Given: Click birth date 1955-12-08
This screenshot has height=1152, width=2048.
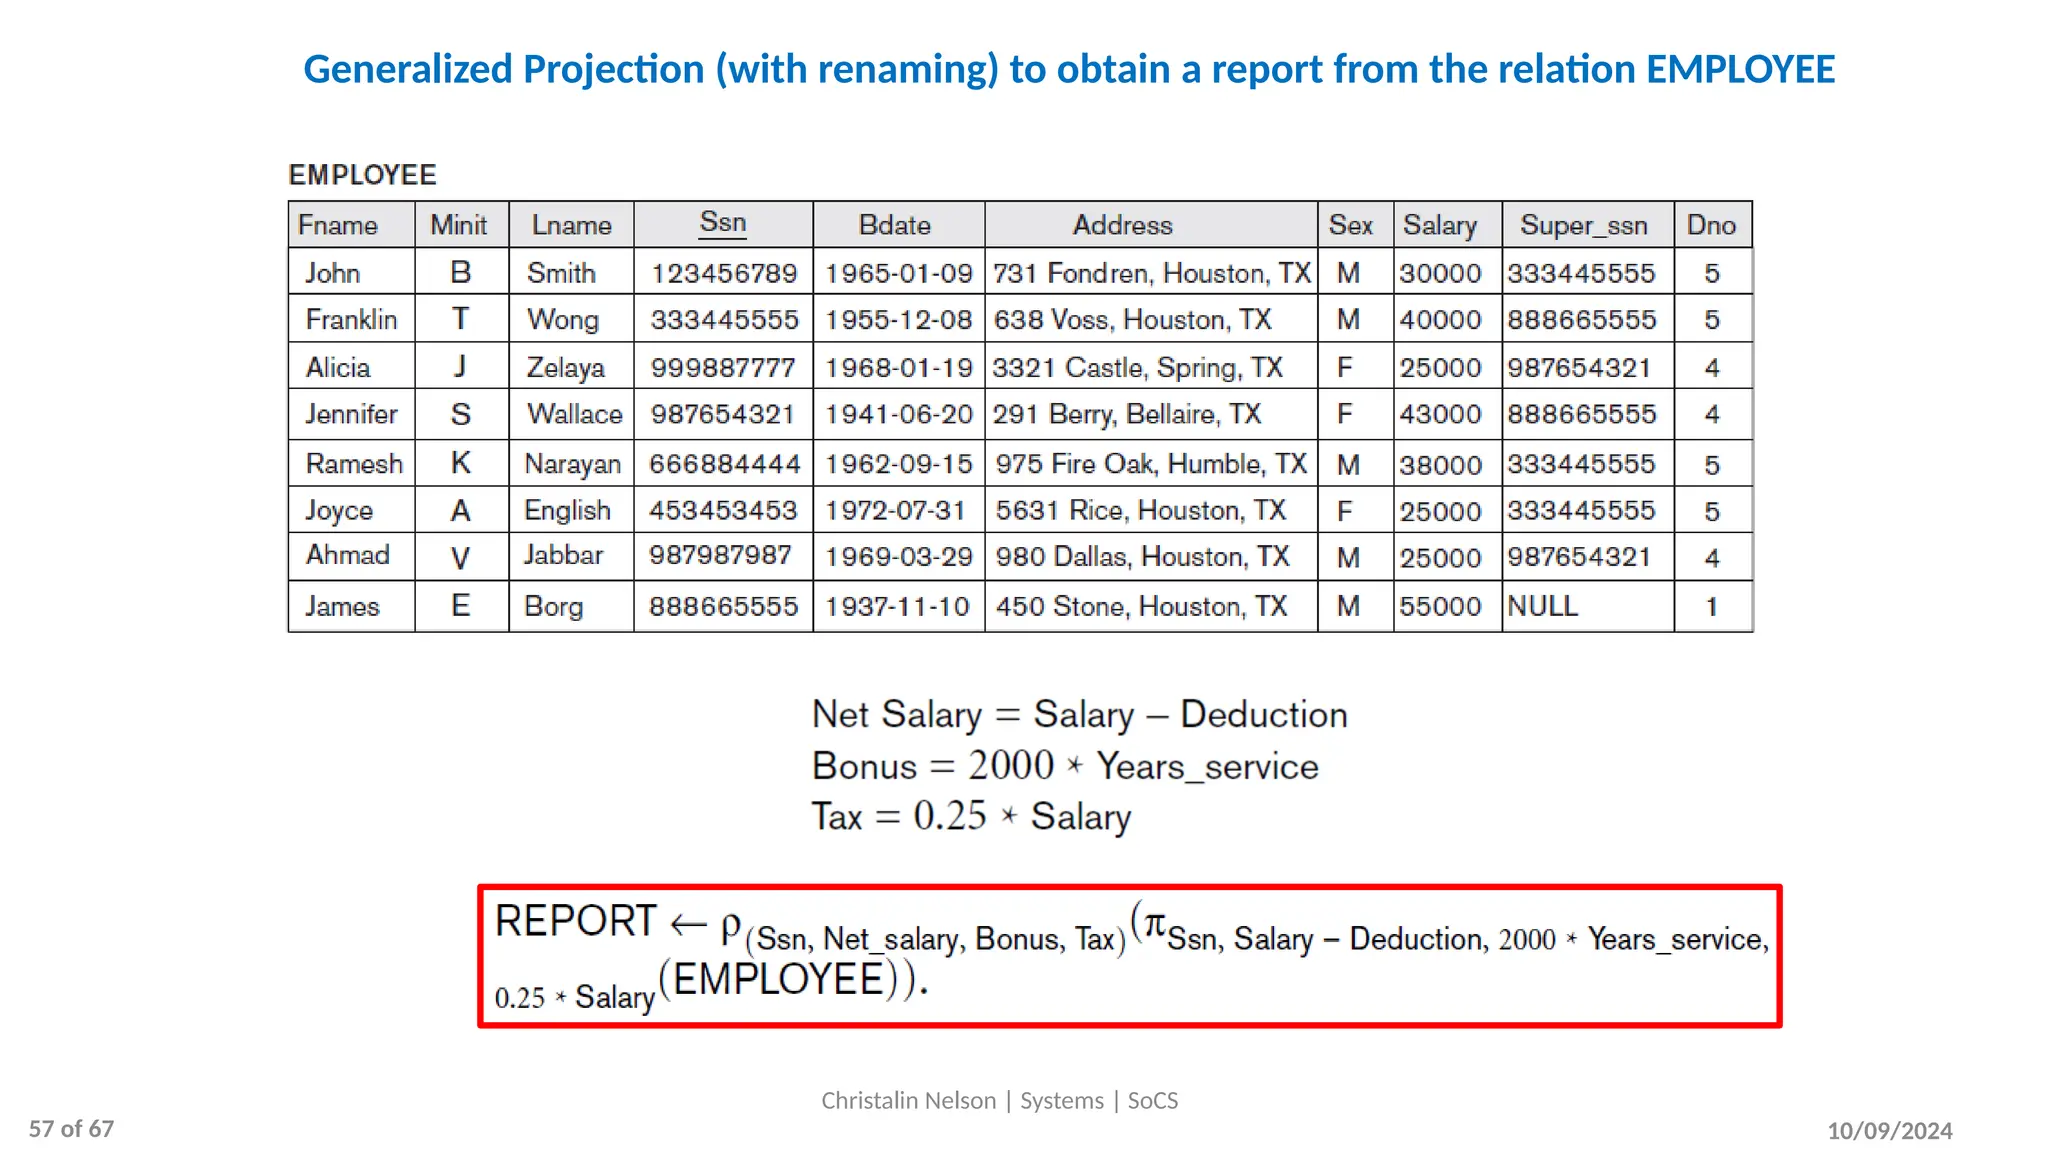Looking at the screenshot, I should pos(899,320).
